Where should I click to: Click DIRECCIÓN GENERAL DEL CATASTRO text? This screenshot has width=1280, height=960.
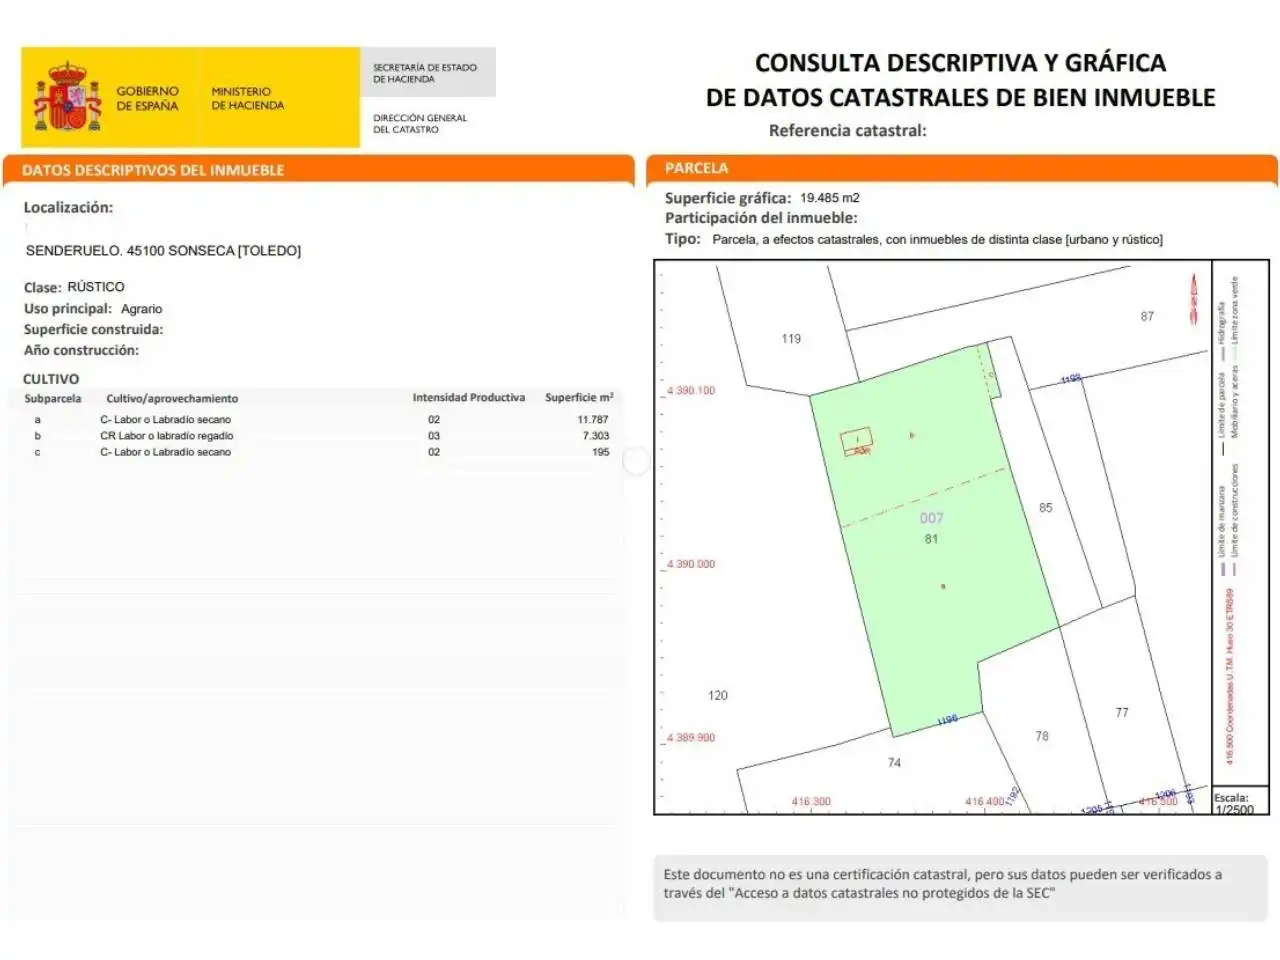pyautogui.click(x=420, y=123)
